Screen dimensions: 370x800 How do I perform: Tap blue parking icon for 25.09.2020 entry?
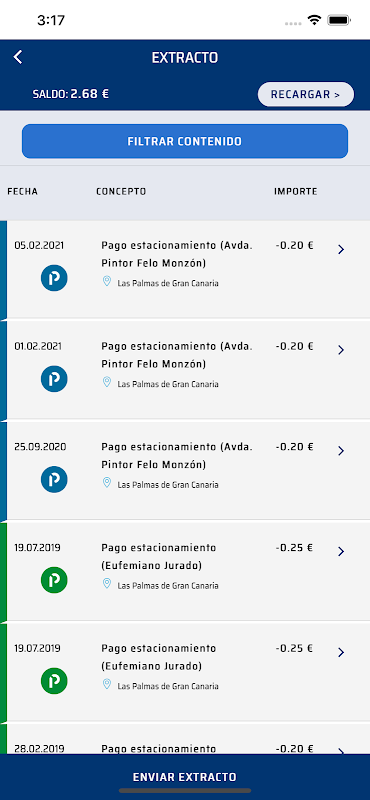54,480
